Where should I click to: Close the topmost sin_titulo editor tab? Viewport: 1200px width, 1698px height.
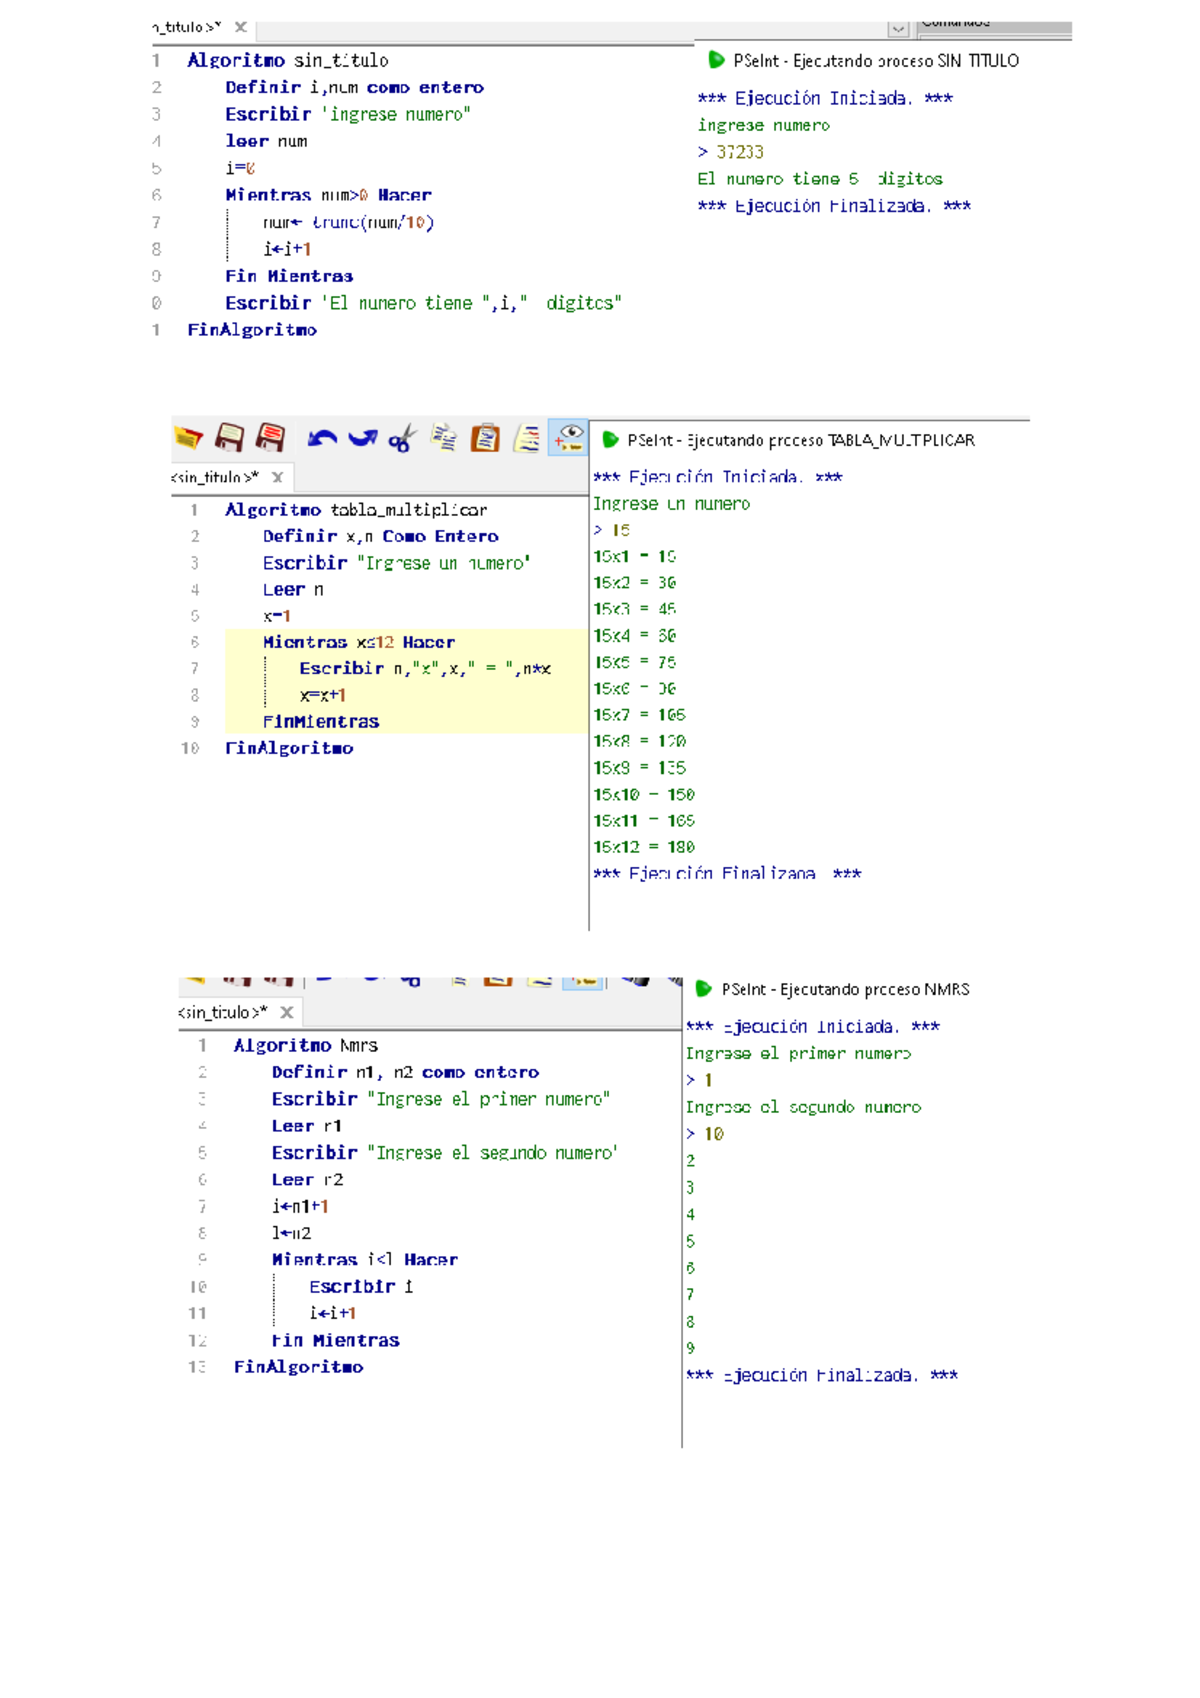tap(241, 27)
